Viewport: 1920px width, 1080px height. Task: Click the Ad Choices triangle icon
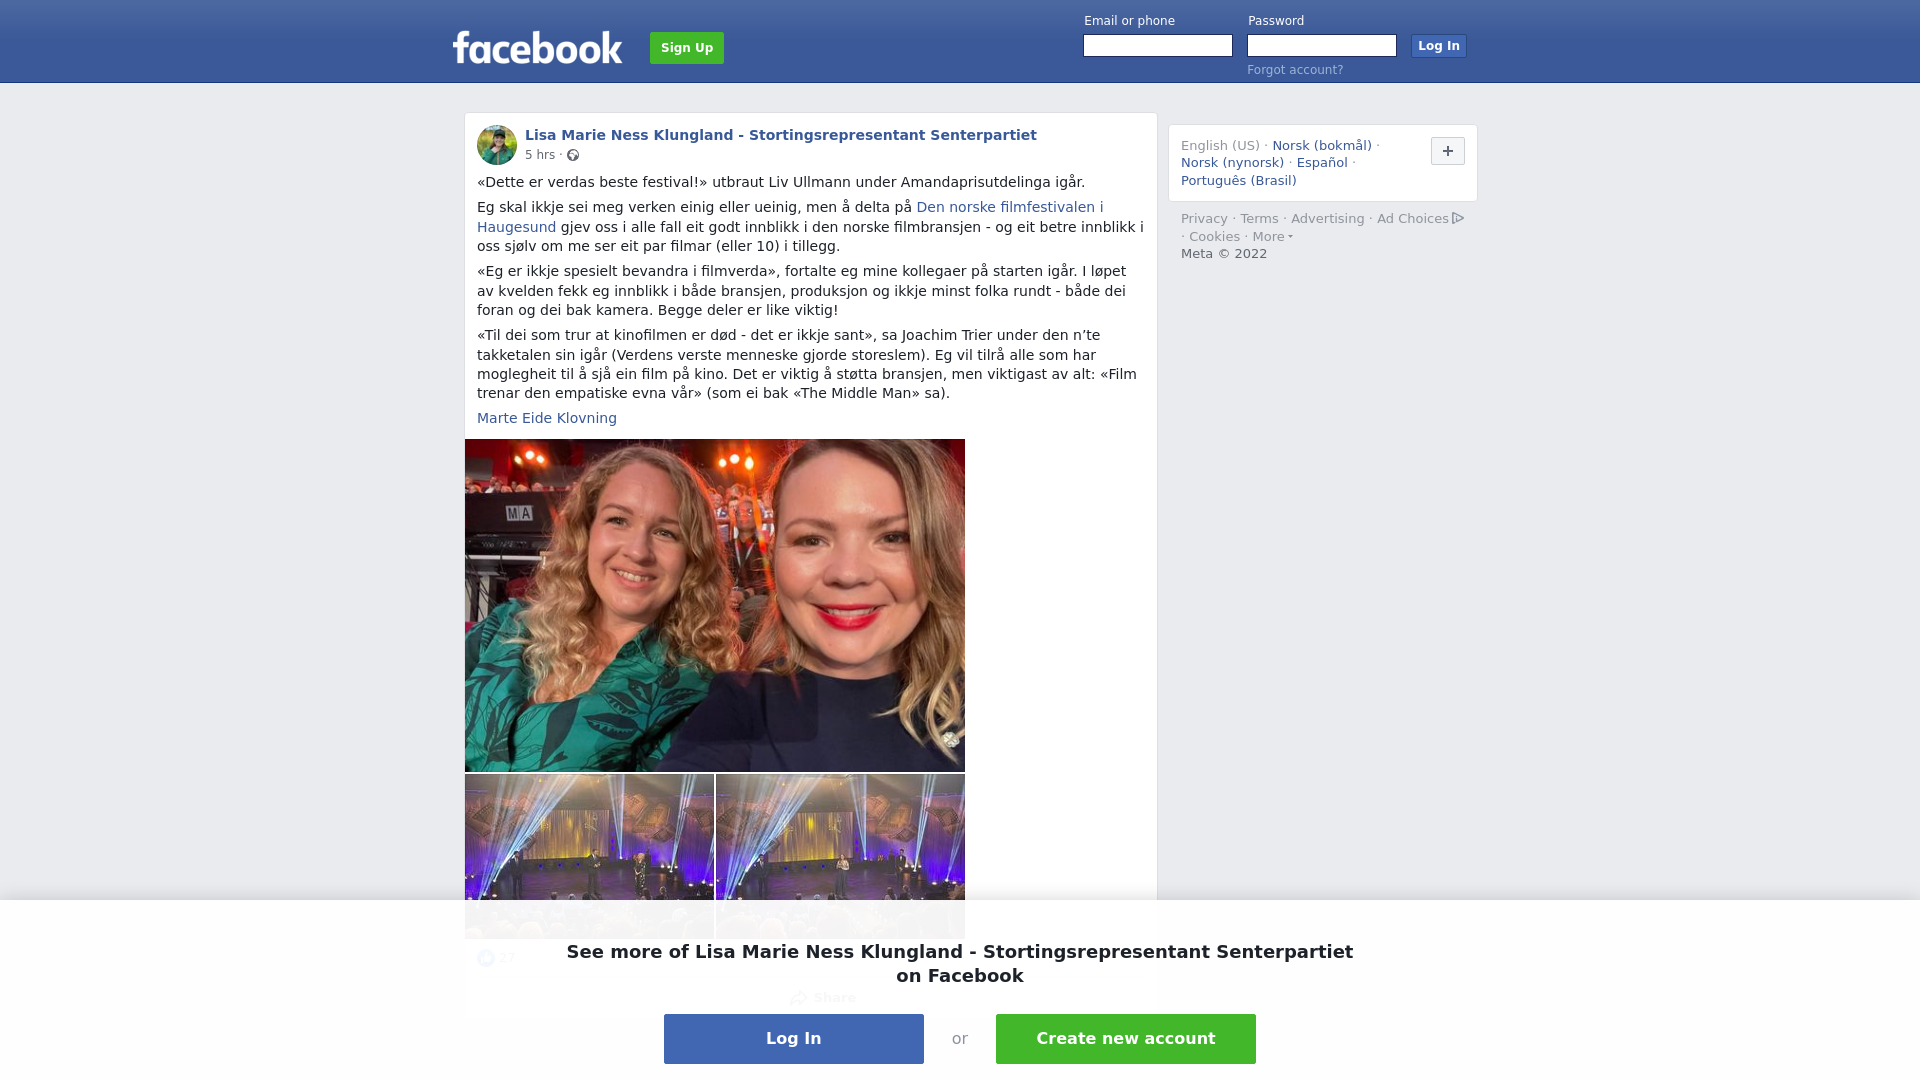tap(1458, 218)
